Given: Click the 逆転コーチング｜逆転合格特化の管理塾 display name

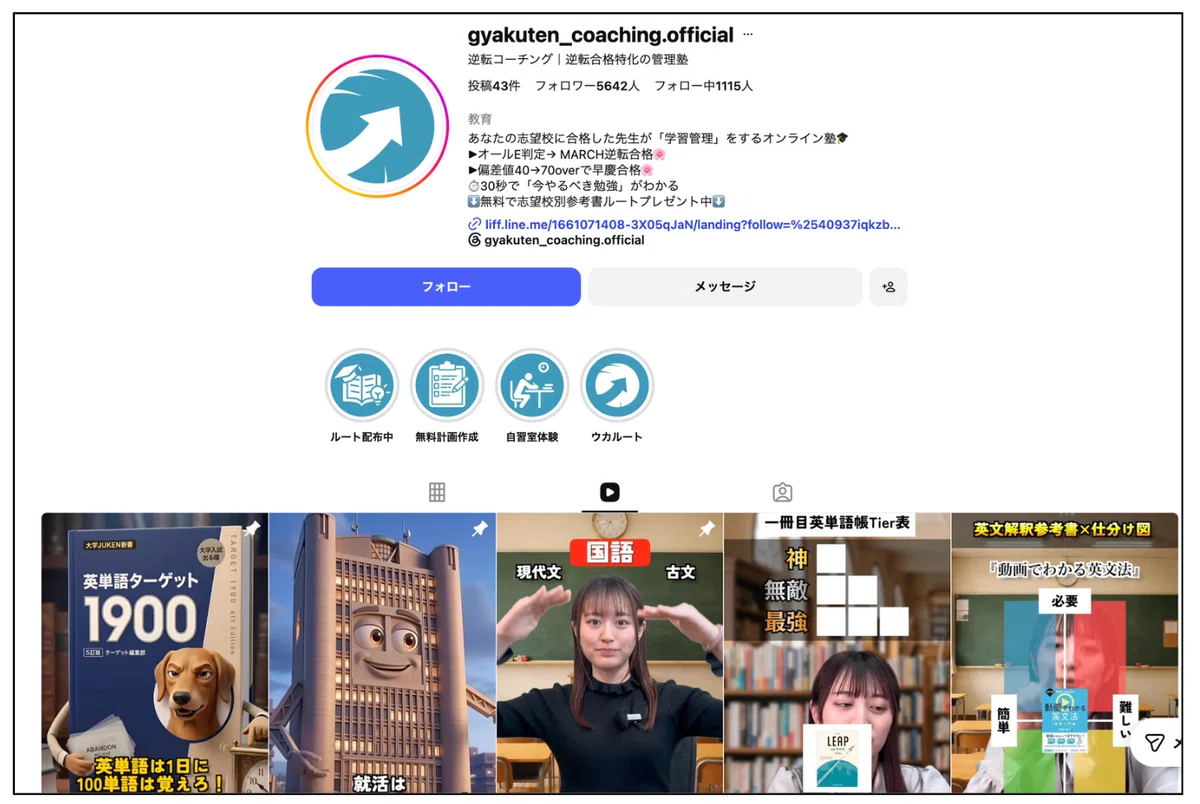Looking at the screenshot, I should 578,60.
